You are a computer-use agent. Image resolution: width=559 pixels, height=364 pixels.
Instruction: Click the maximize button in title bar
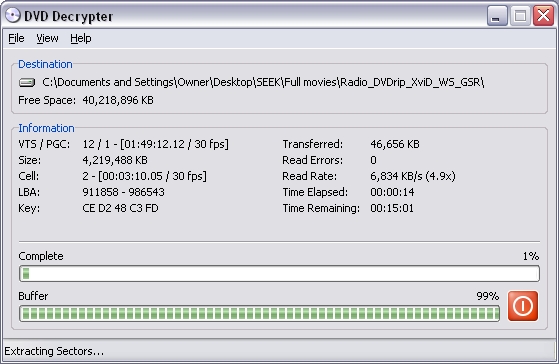(520, 16)
